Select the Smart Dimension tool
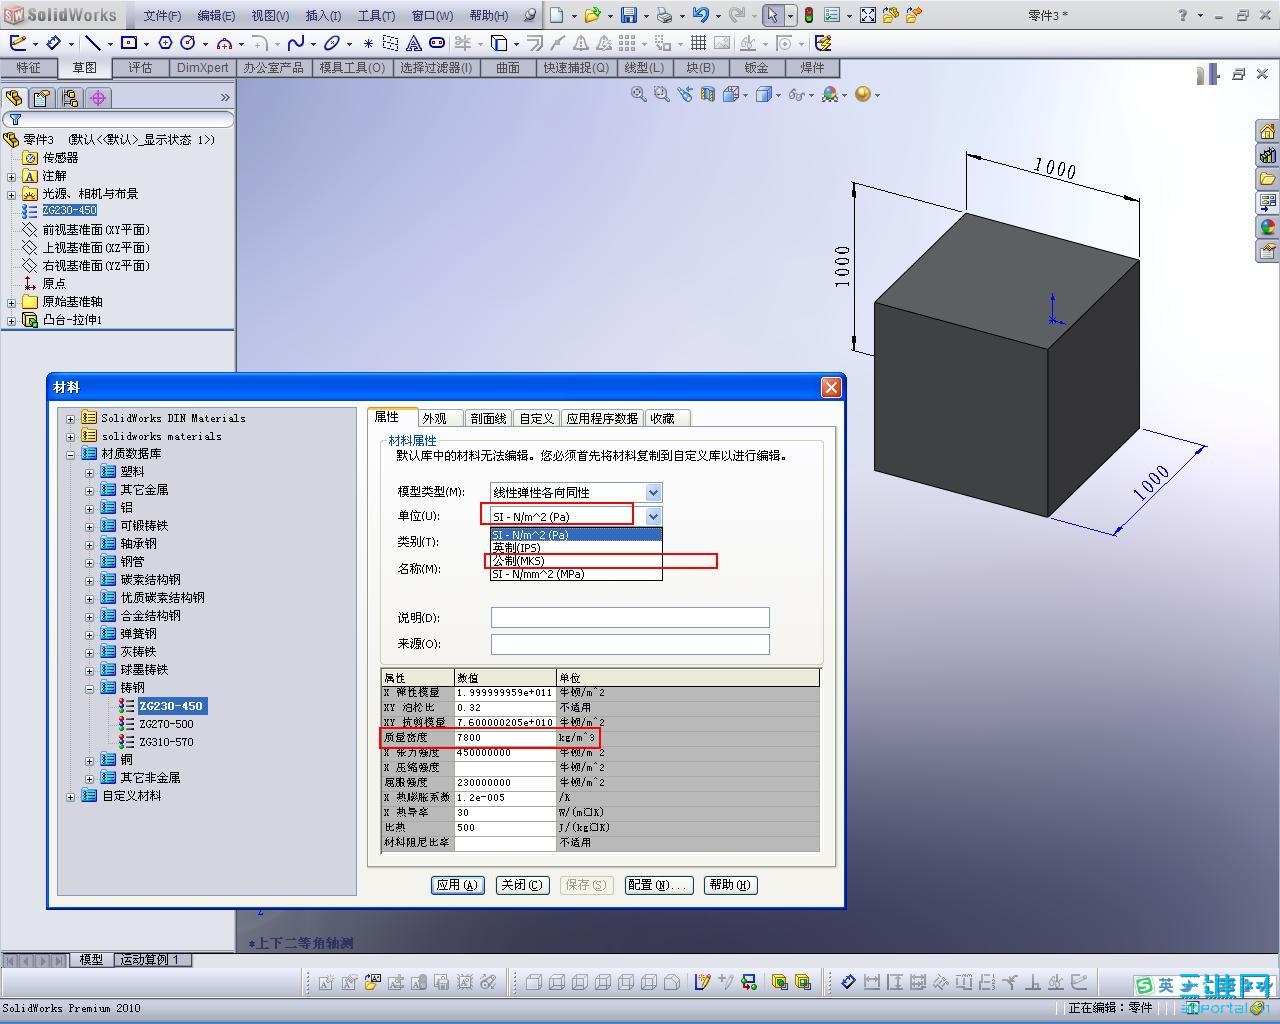Screen dimensions: 1280x1024 click(54, 43)
